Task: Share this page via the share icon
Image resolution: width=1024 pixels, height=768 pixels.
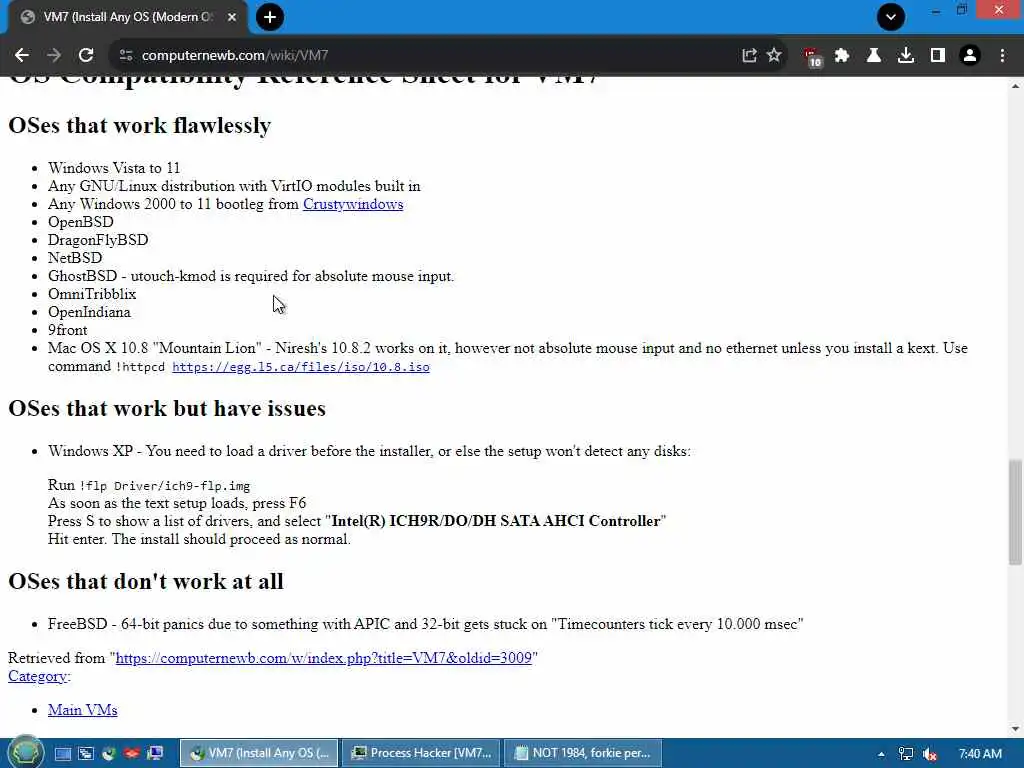Action: click(749, 56)
